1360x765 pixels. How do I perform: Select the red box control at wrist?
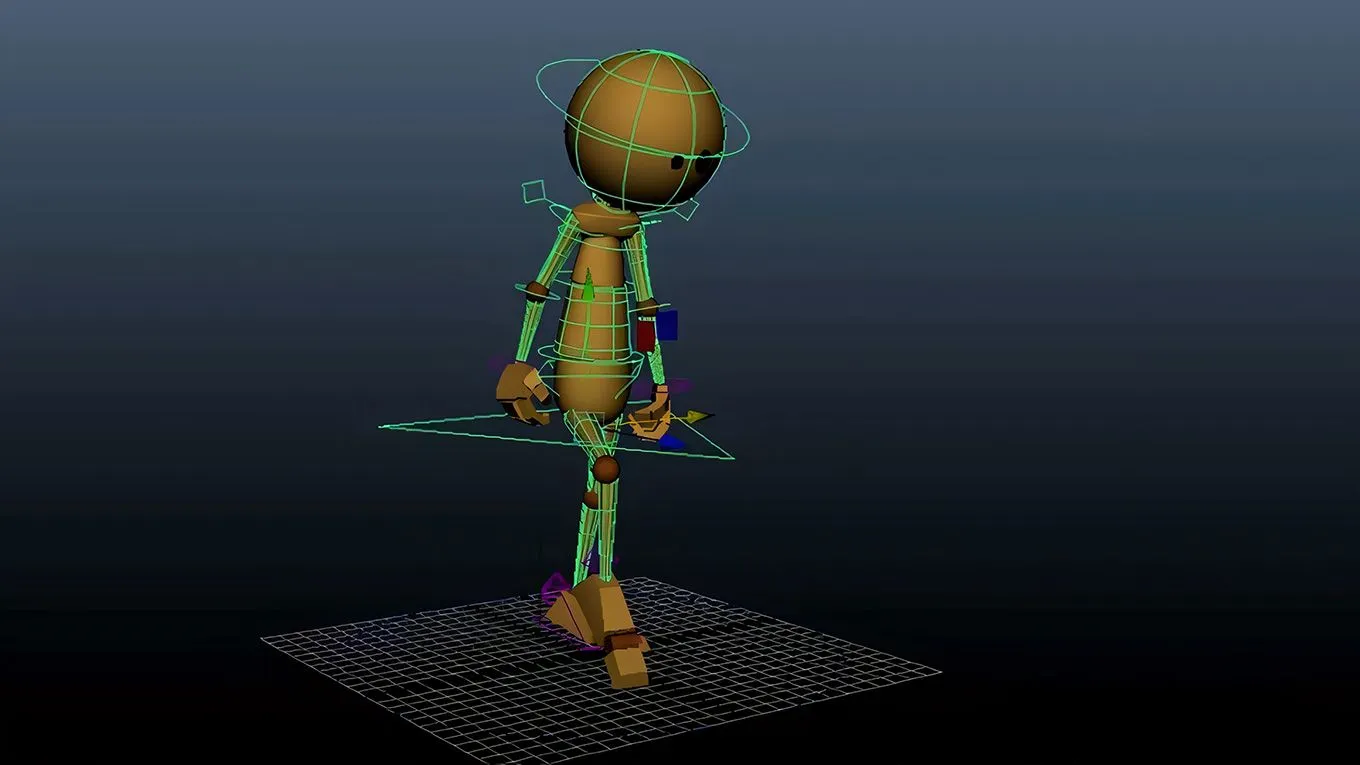(x=646, y=333)
